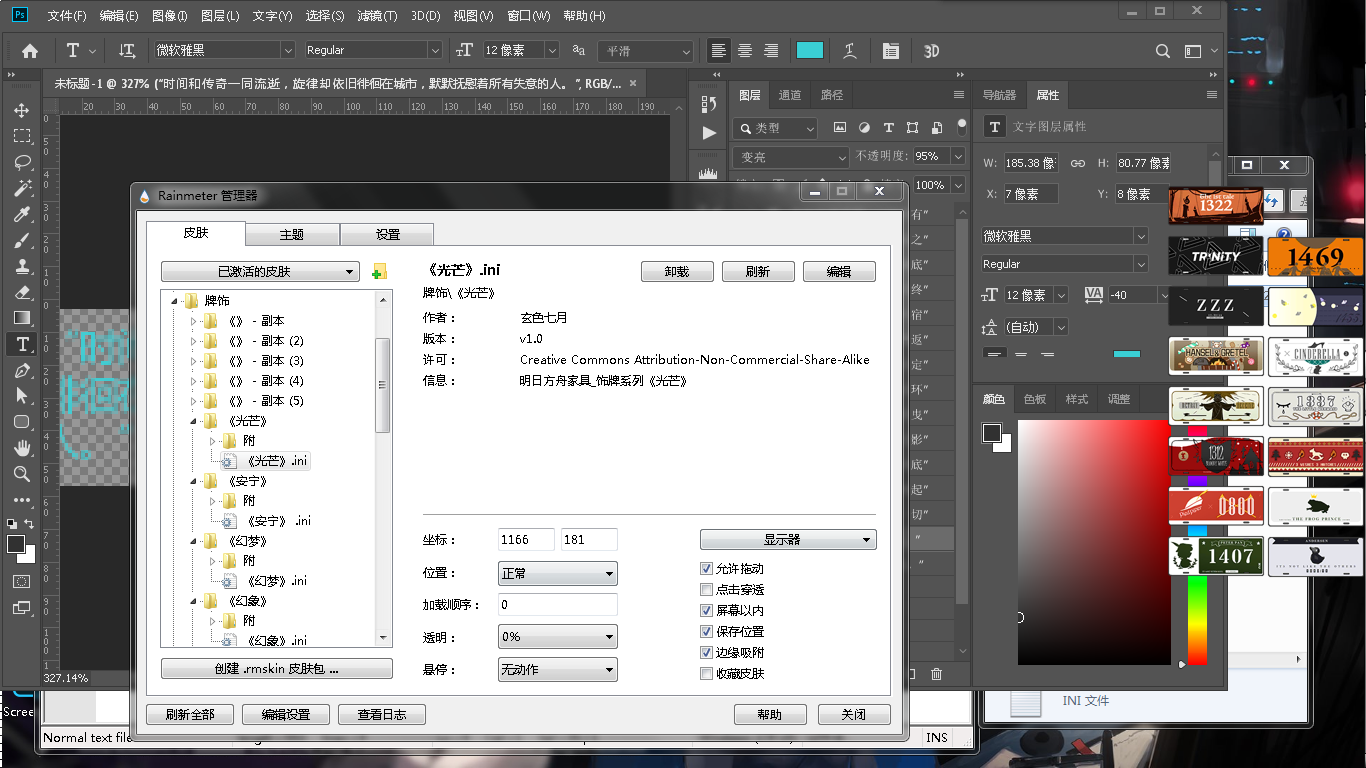Select the Gradient tool
The image size is (1366, 768).
click(21, 318)
